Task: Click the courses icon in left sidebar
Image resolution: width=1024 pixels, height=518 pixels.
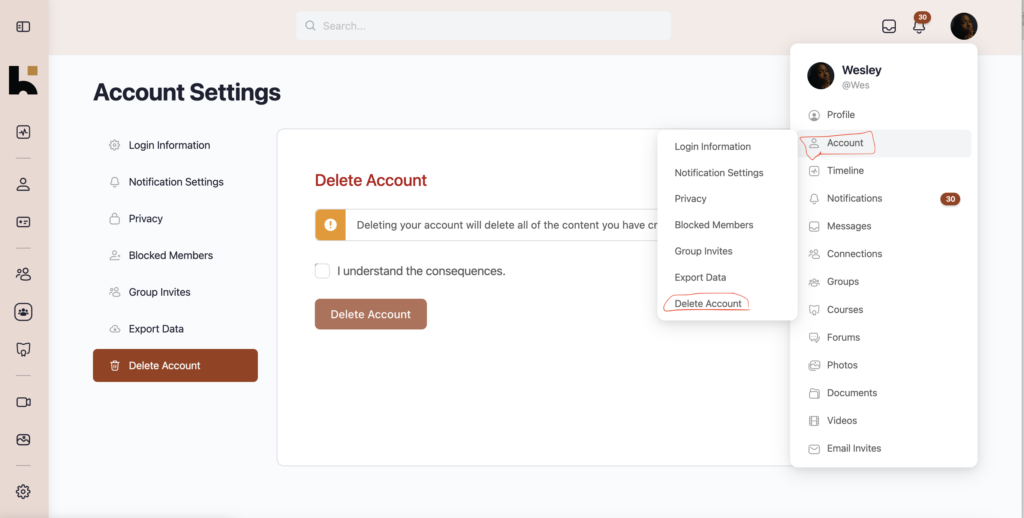Action: 23,349
